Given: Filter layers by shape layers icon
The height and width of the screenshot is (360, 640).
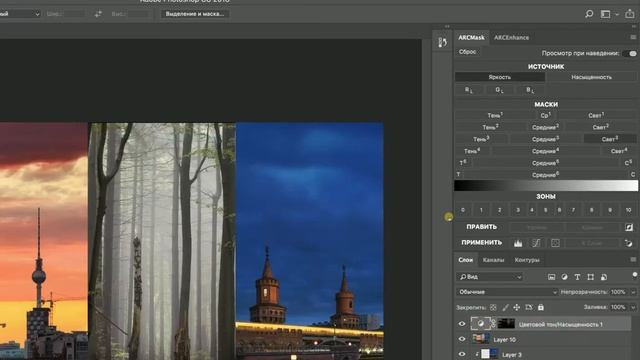Looking at the screenshot, I should pos(590,277).
